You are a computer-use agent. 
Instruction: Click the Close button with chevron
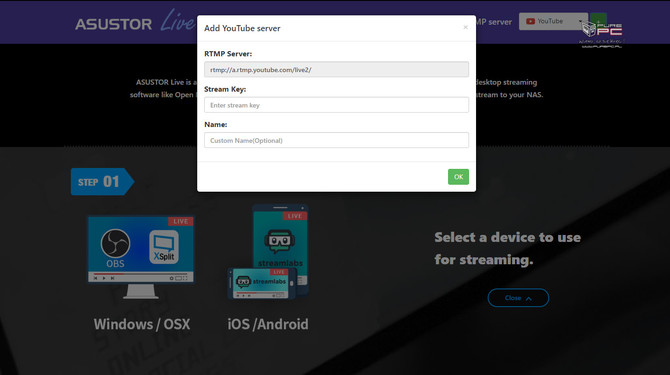[x=518, y=298]
